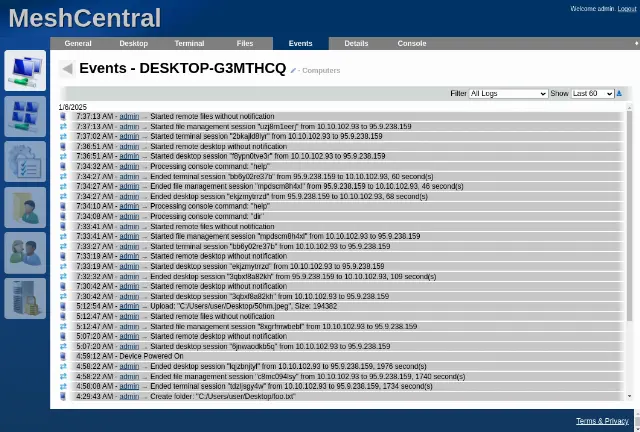Click the scroll up arrow of events list
Viewport: 640px width, 432px height.
(x=629, y=107)
